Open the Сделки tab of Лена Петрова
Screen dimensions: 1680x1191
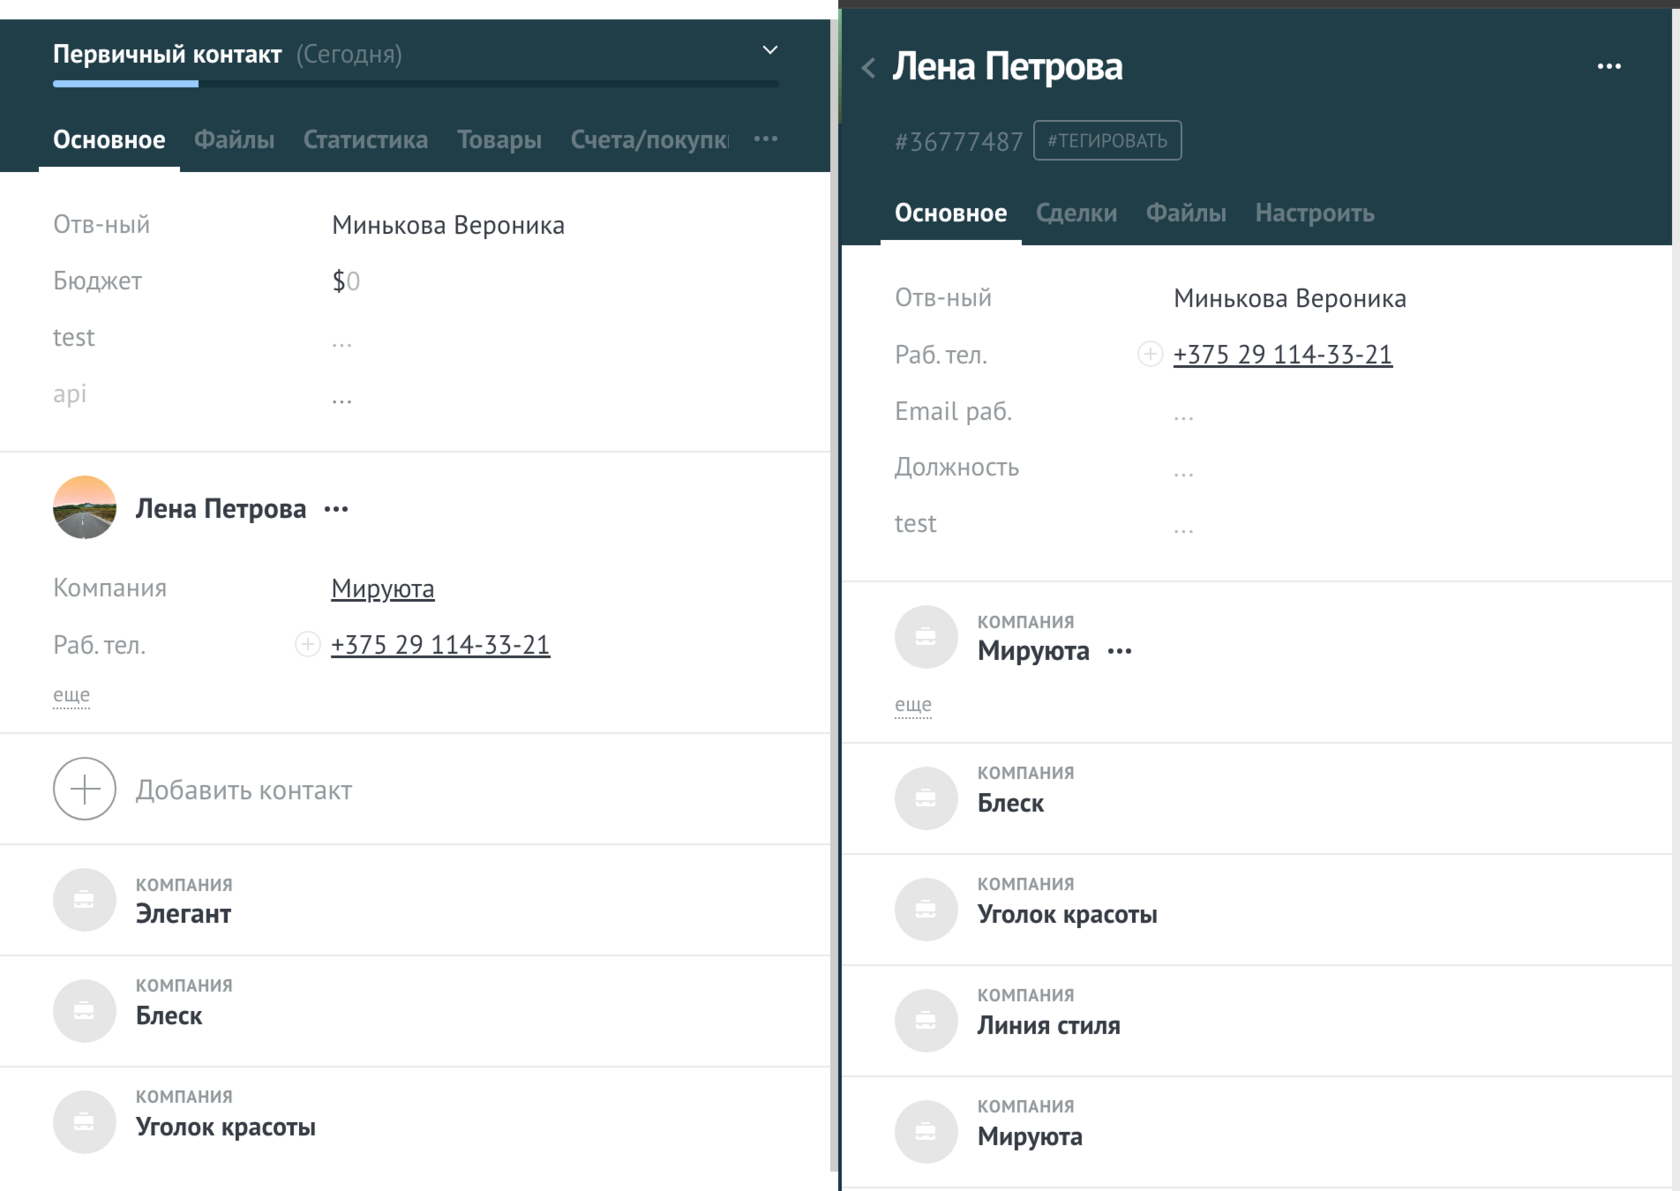(x=1077, y=213)
